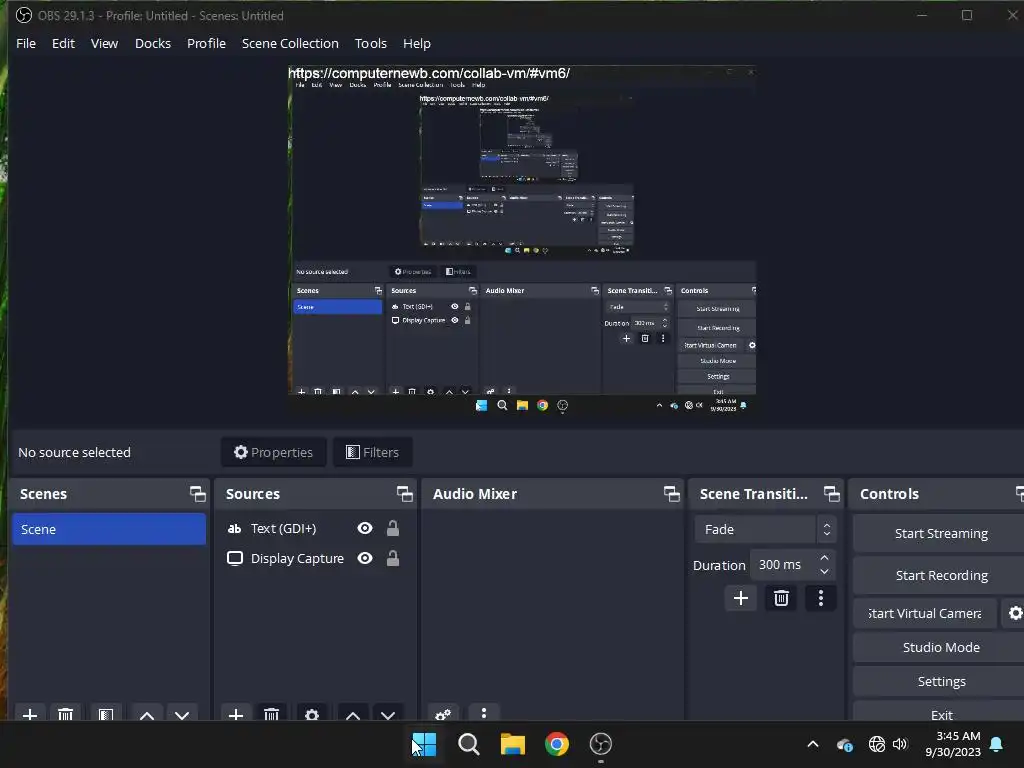Click Start Recording
The height and width of the screenshot is (768, 1024).
point(940,575)
